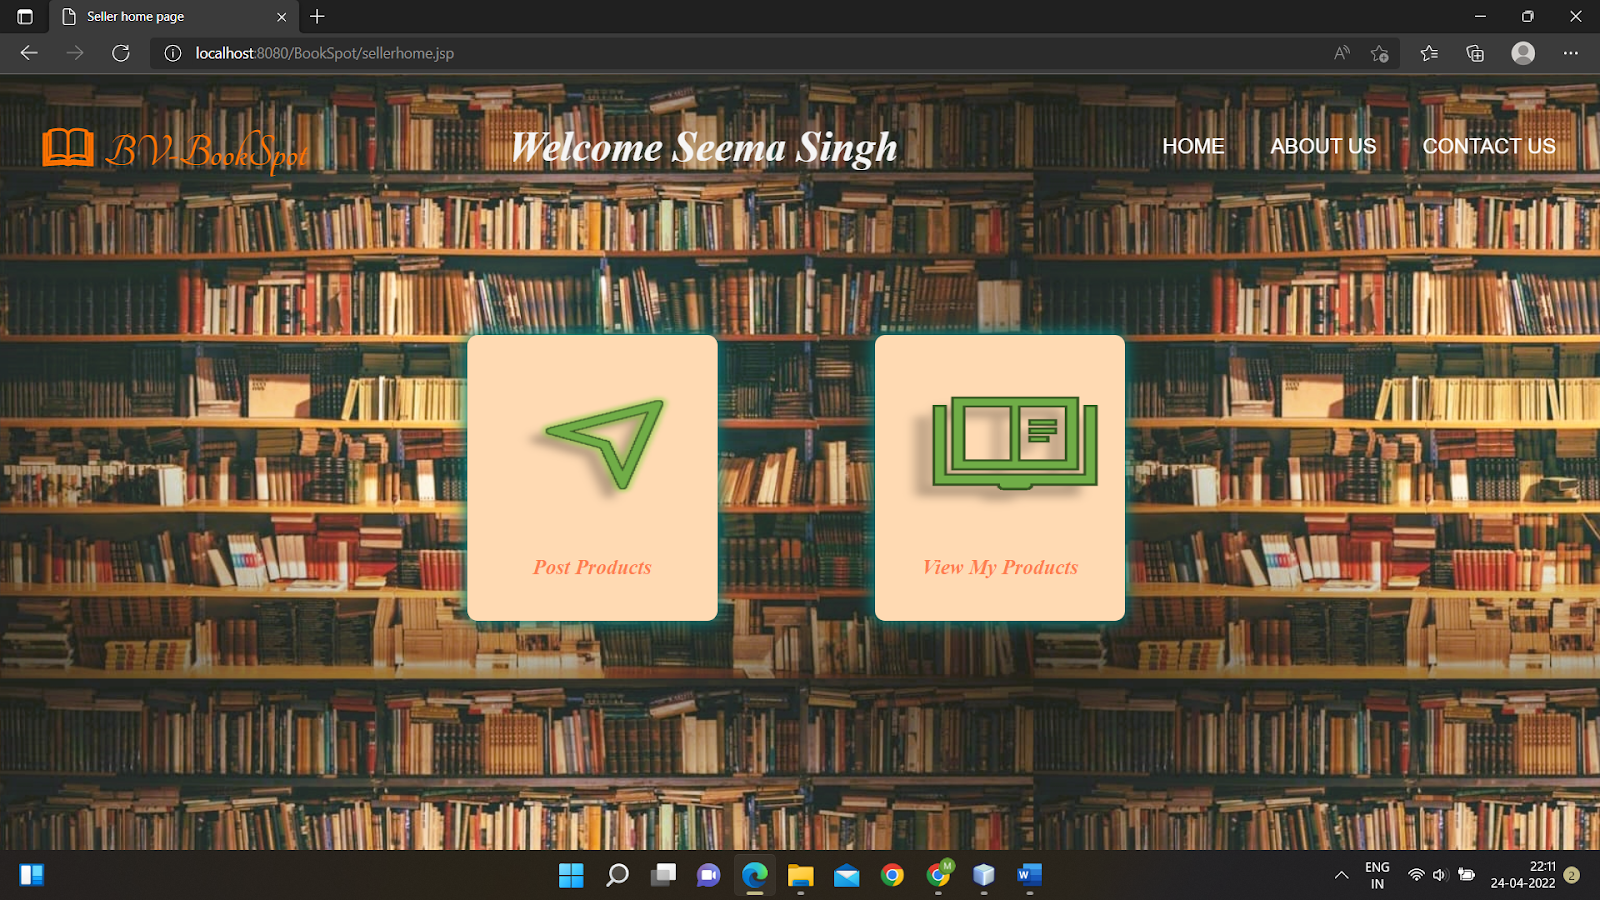The width and height of the screenshot is (1600, 900).
Task: Open Microsoft Word from the taskbar
Action: [x=1029, y=876]
